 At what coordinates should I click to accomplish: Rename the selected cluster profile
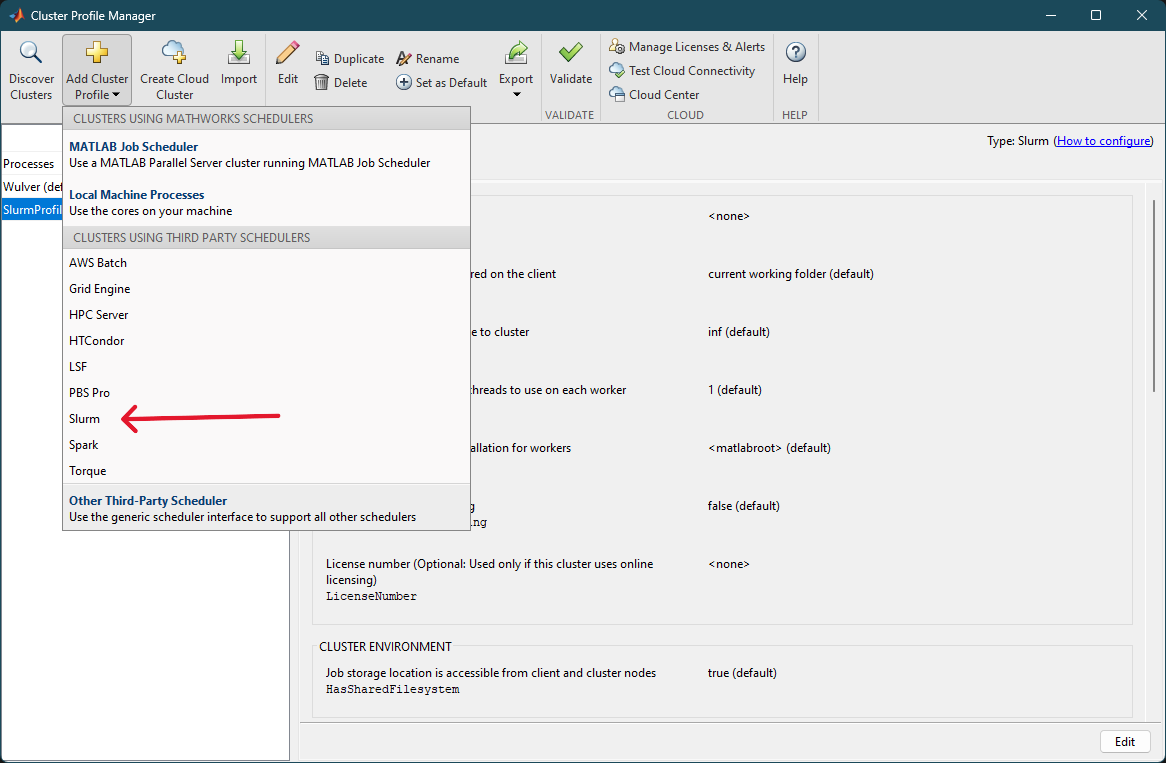pyautogui.click(x=428, y=59)
